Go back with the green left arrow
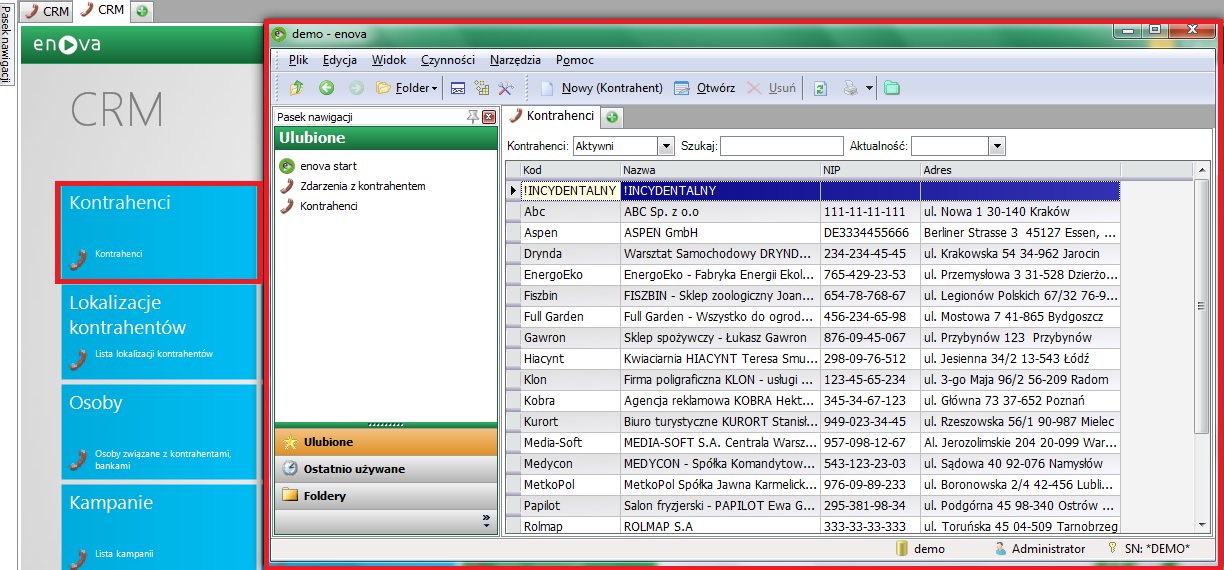1224x570 pixels. (x=326, y=88)
